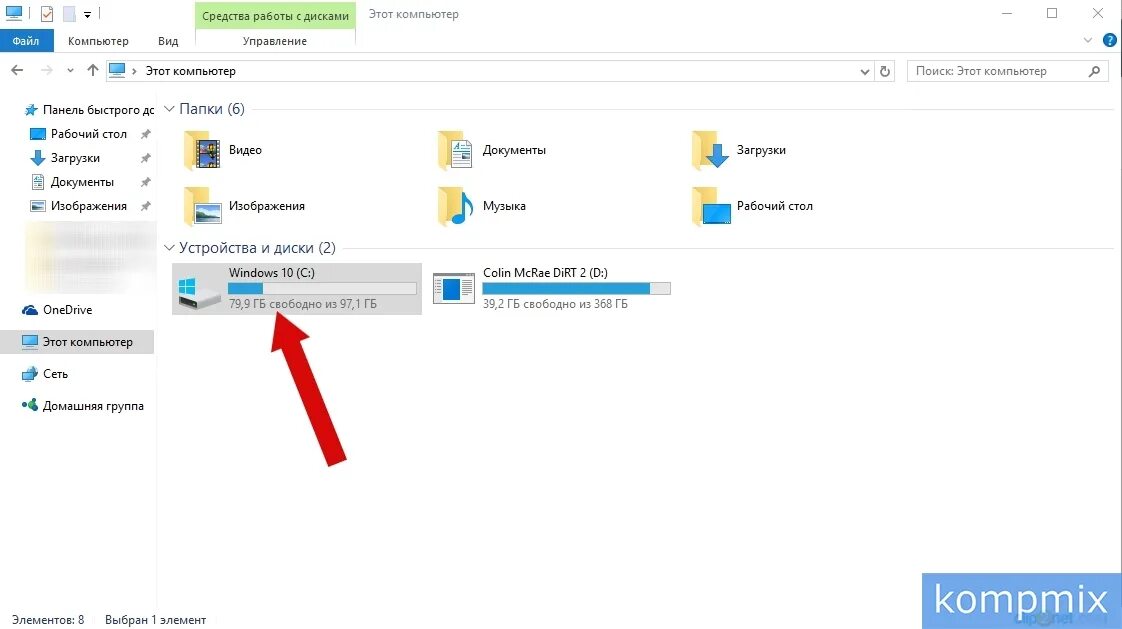Click 'Выбран 1 элемент' in status bar
1122x629 pixels.
point(155,620)
